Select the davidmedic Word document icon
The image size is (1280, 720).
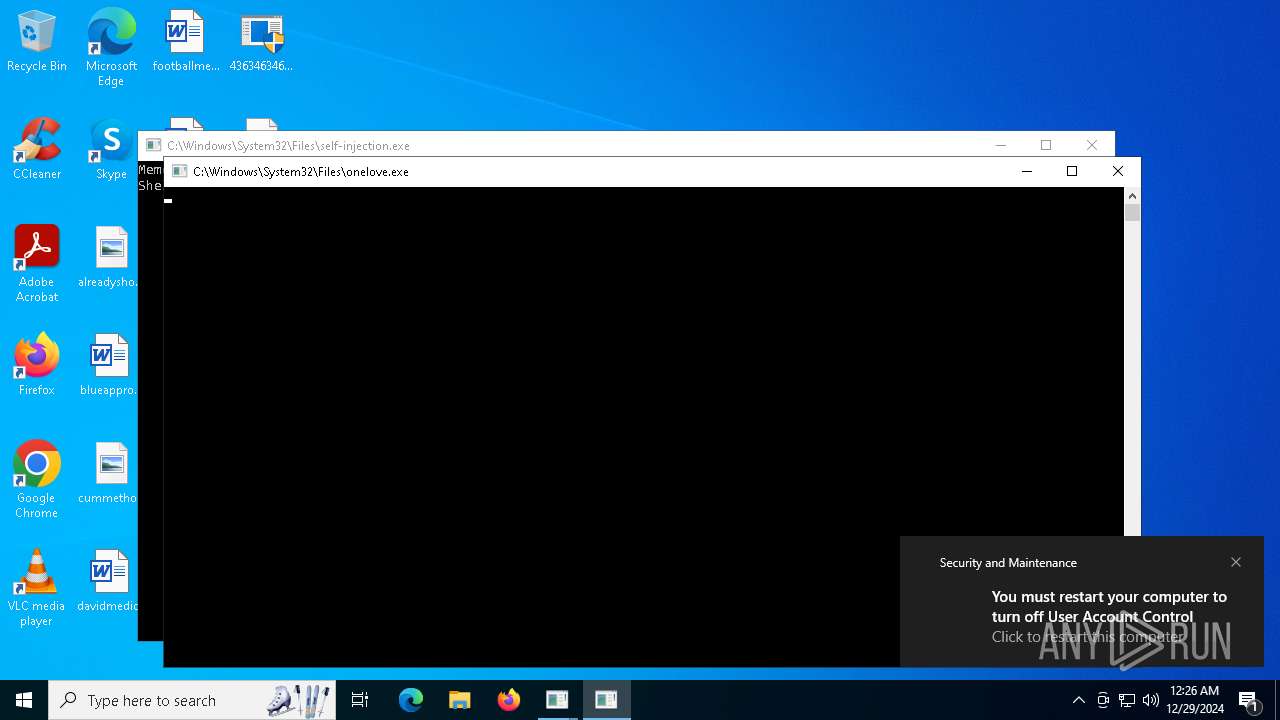pos(109,582)
